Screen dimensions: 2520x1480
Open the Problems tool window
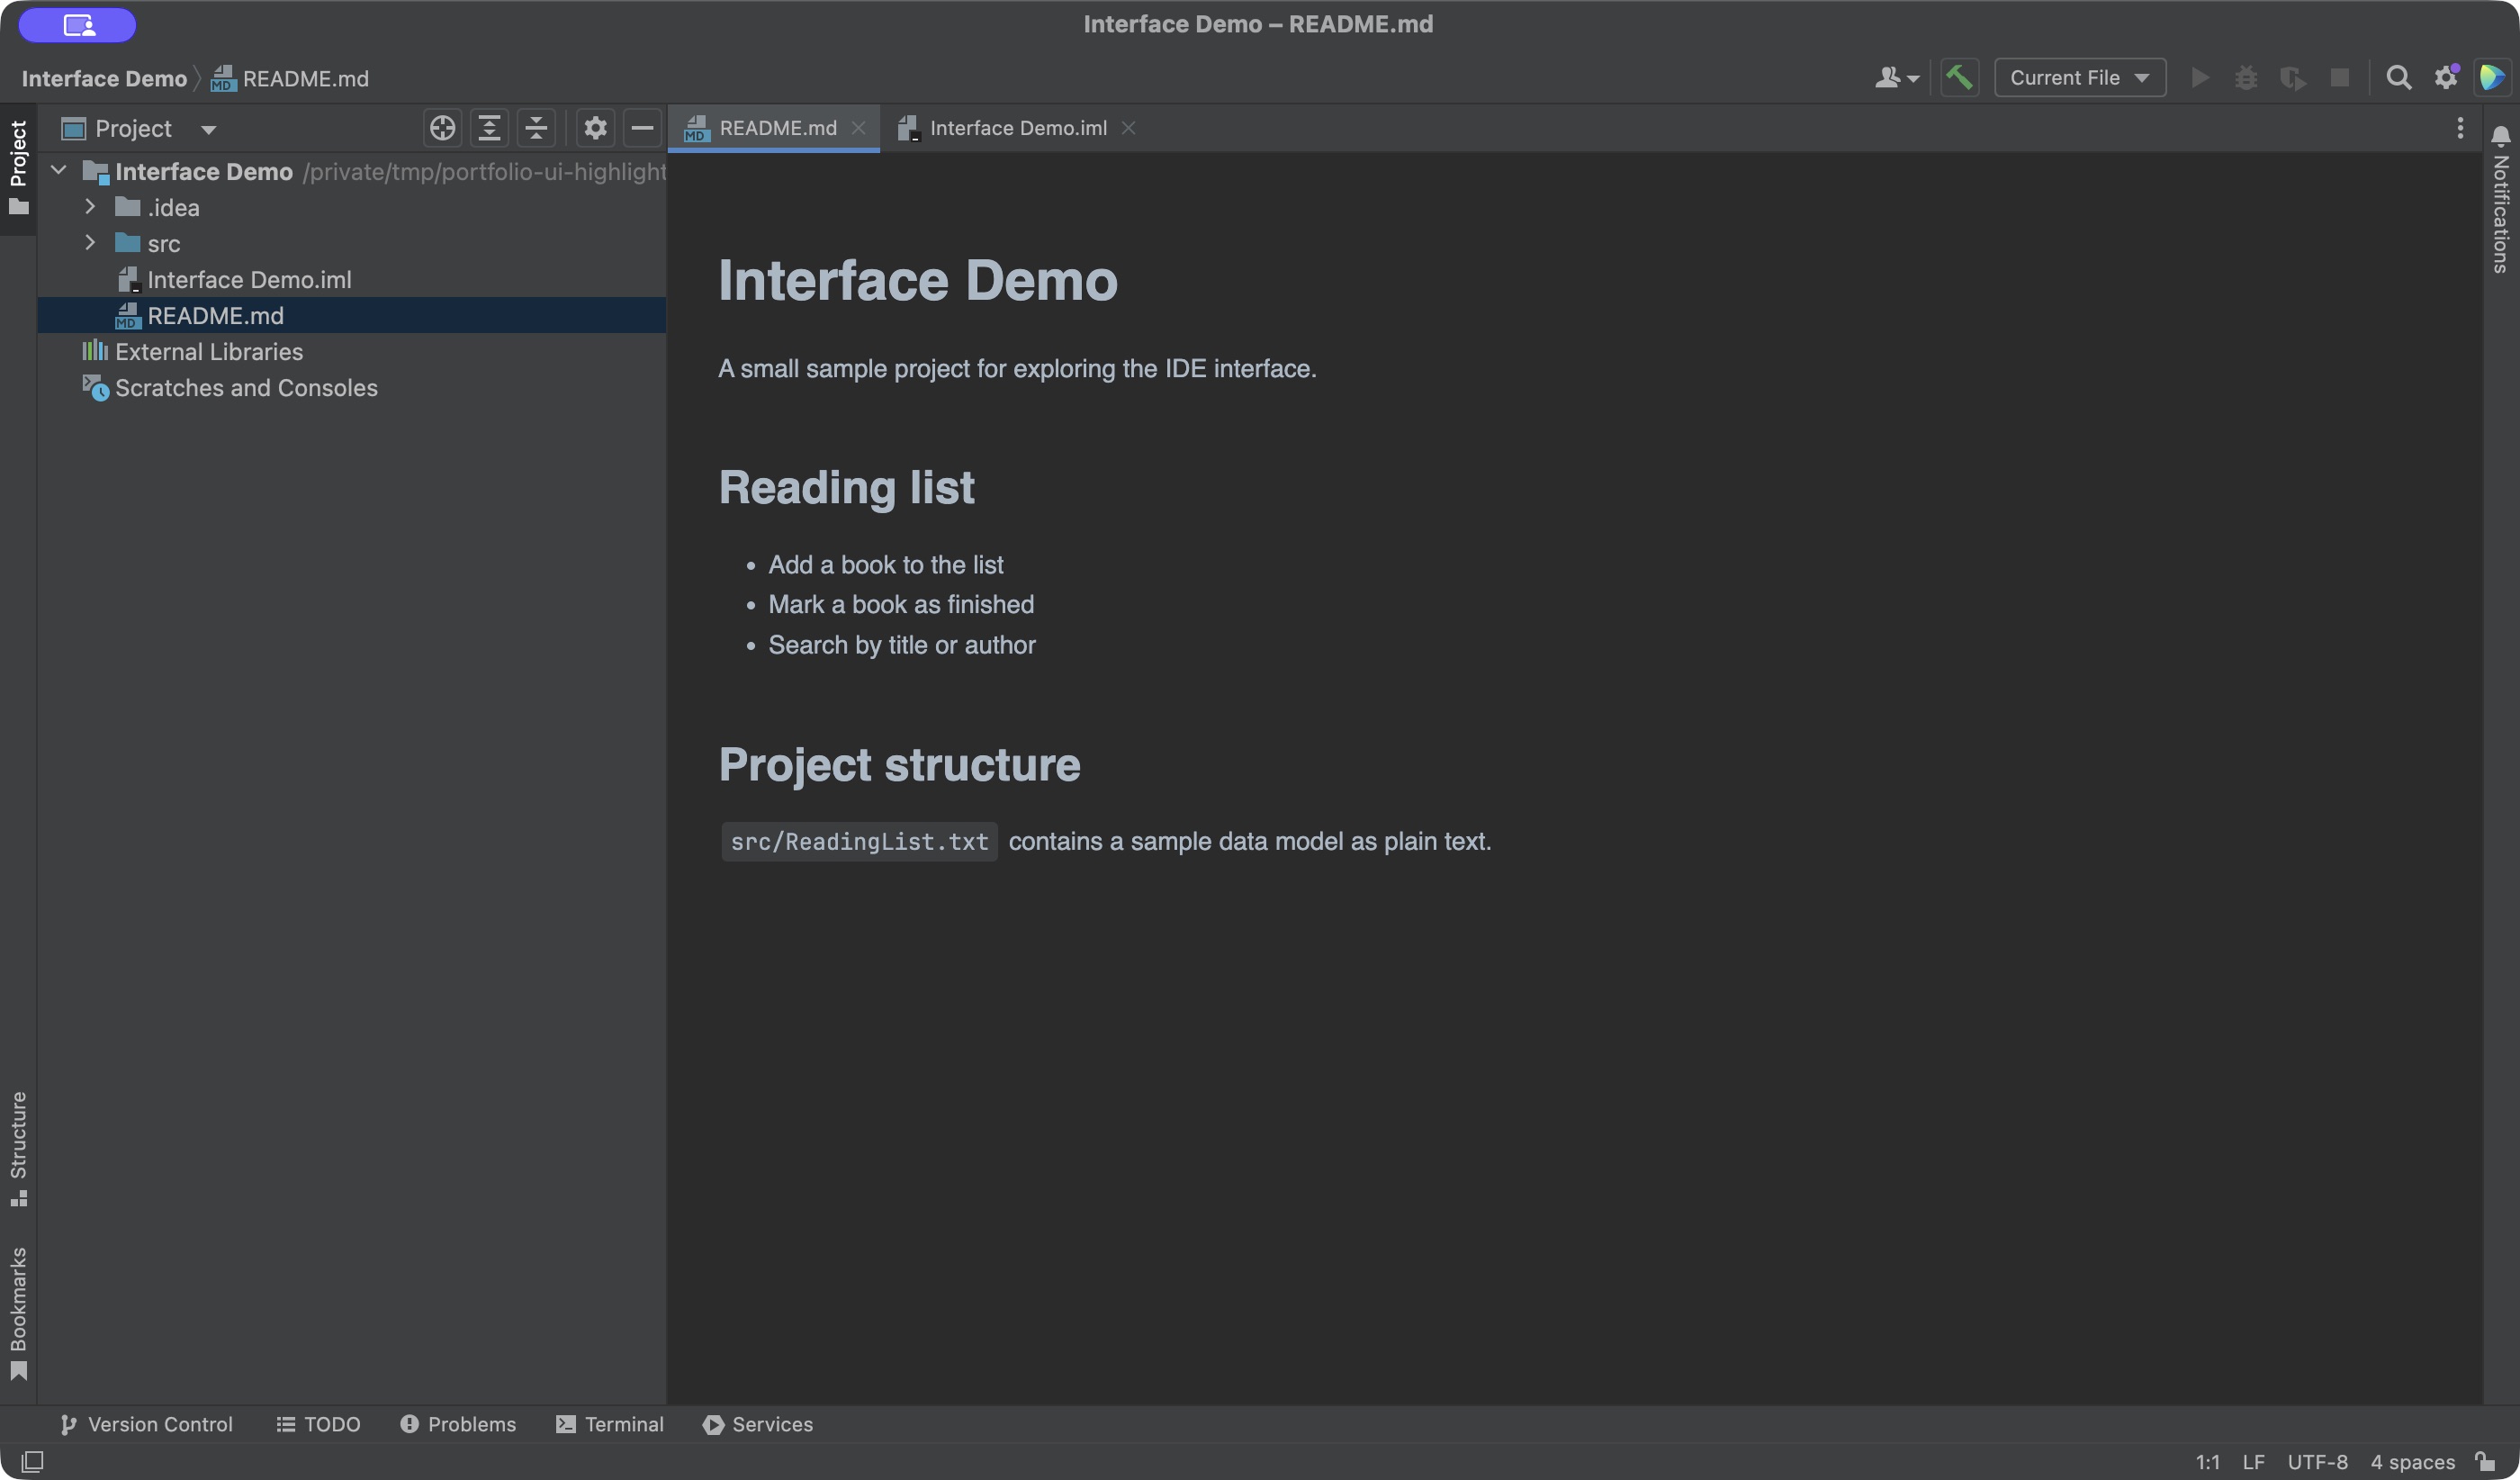click(458, 1424)
